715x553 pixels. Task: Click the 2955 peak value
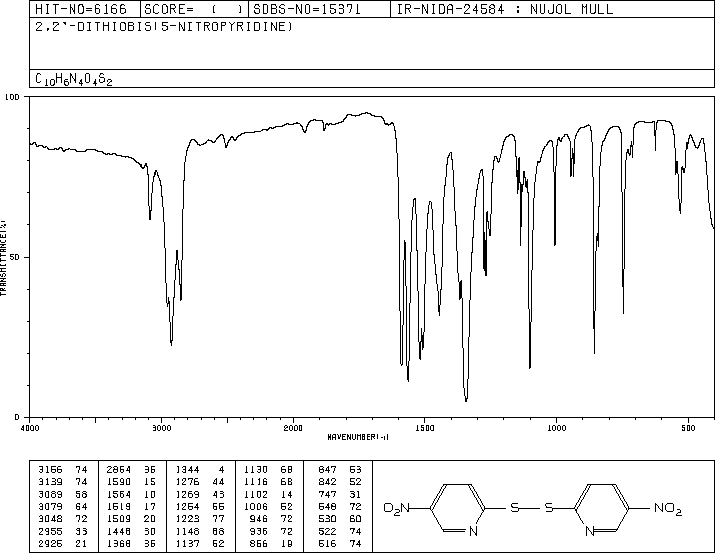[x=50, y=531]
